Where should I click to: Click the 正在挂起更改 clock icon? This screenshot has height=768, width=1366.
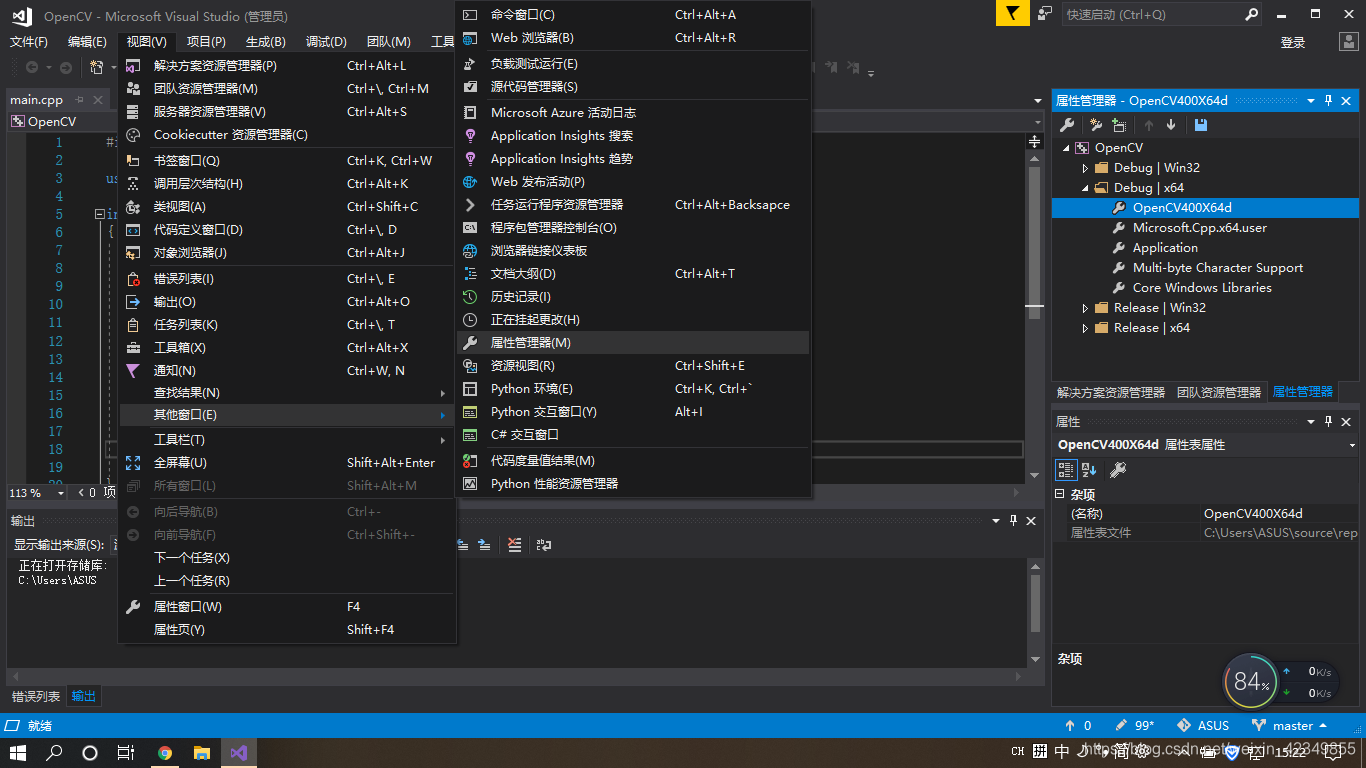(470, 319)
